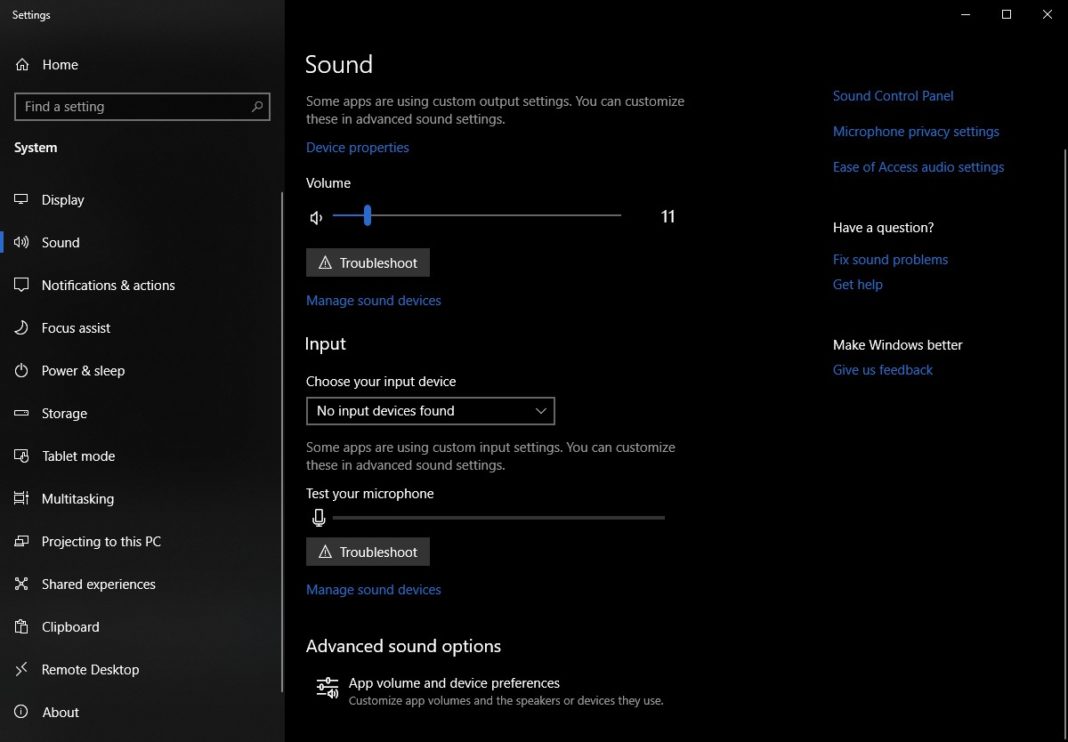Click the Notifications & actions bell icon
The width and height of the screenshot is (1068, 742).
[x=22, y=285]
